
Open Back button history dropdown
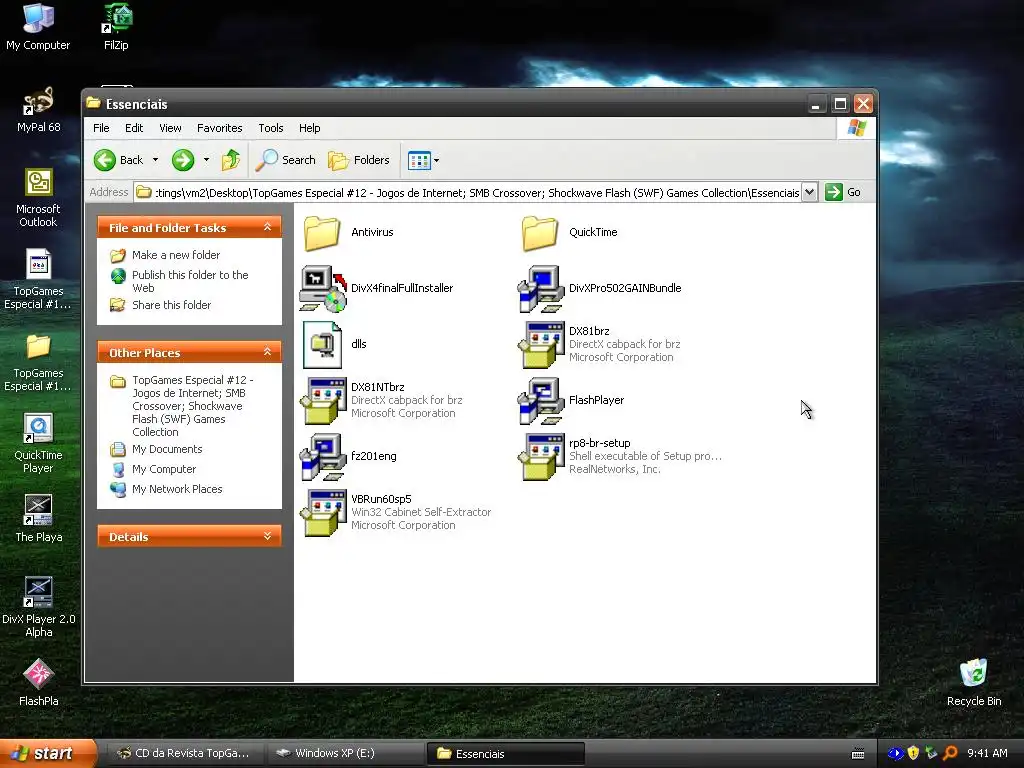coord(155,160)
